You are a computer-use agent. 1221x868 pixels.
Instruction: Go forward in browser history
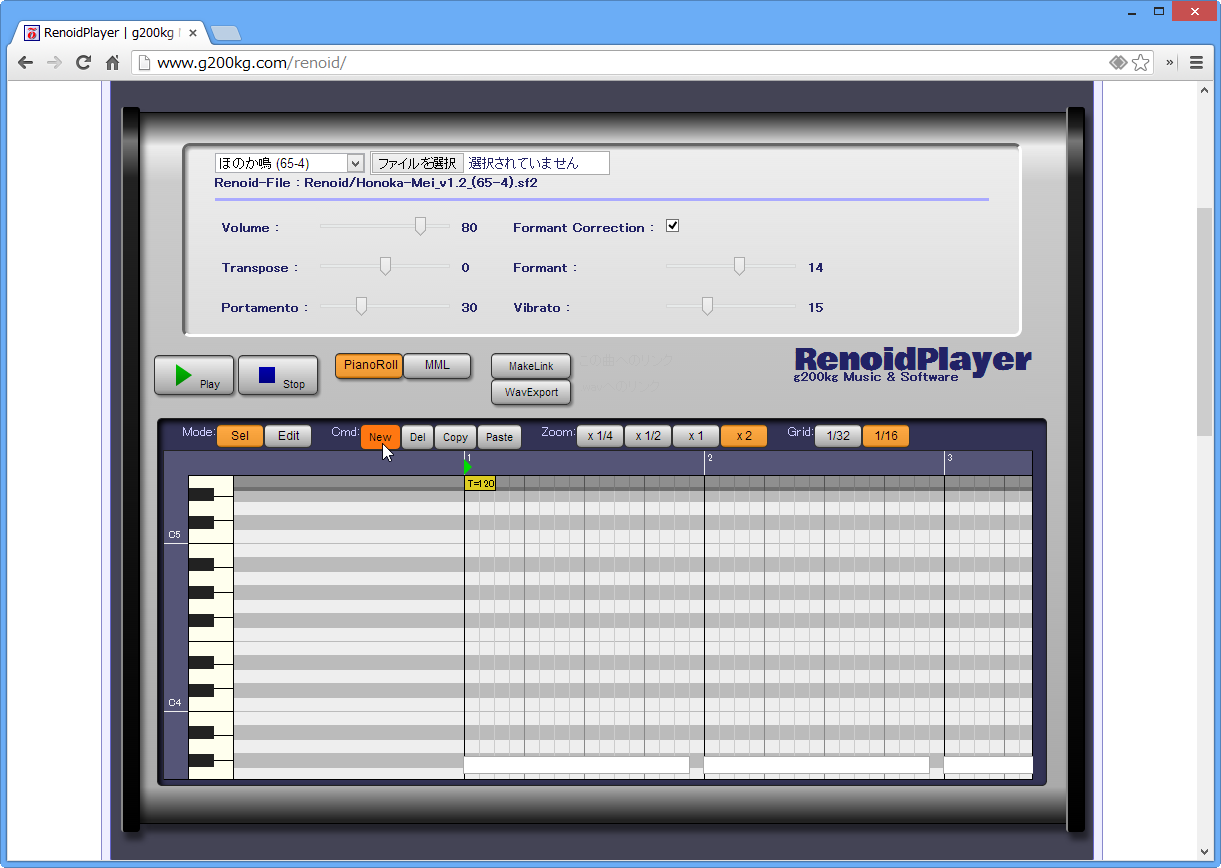tap(55, 63)
